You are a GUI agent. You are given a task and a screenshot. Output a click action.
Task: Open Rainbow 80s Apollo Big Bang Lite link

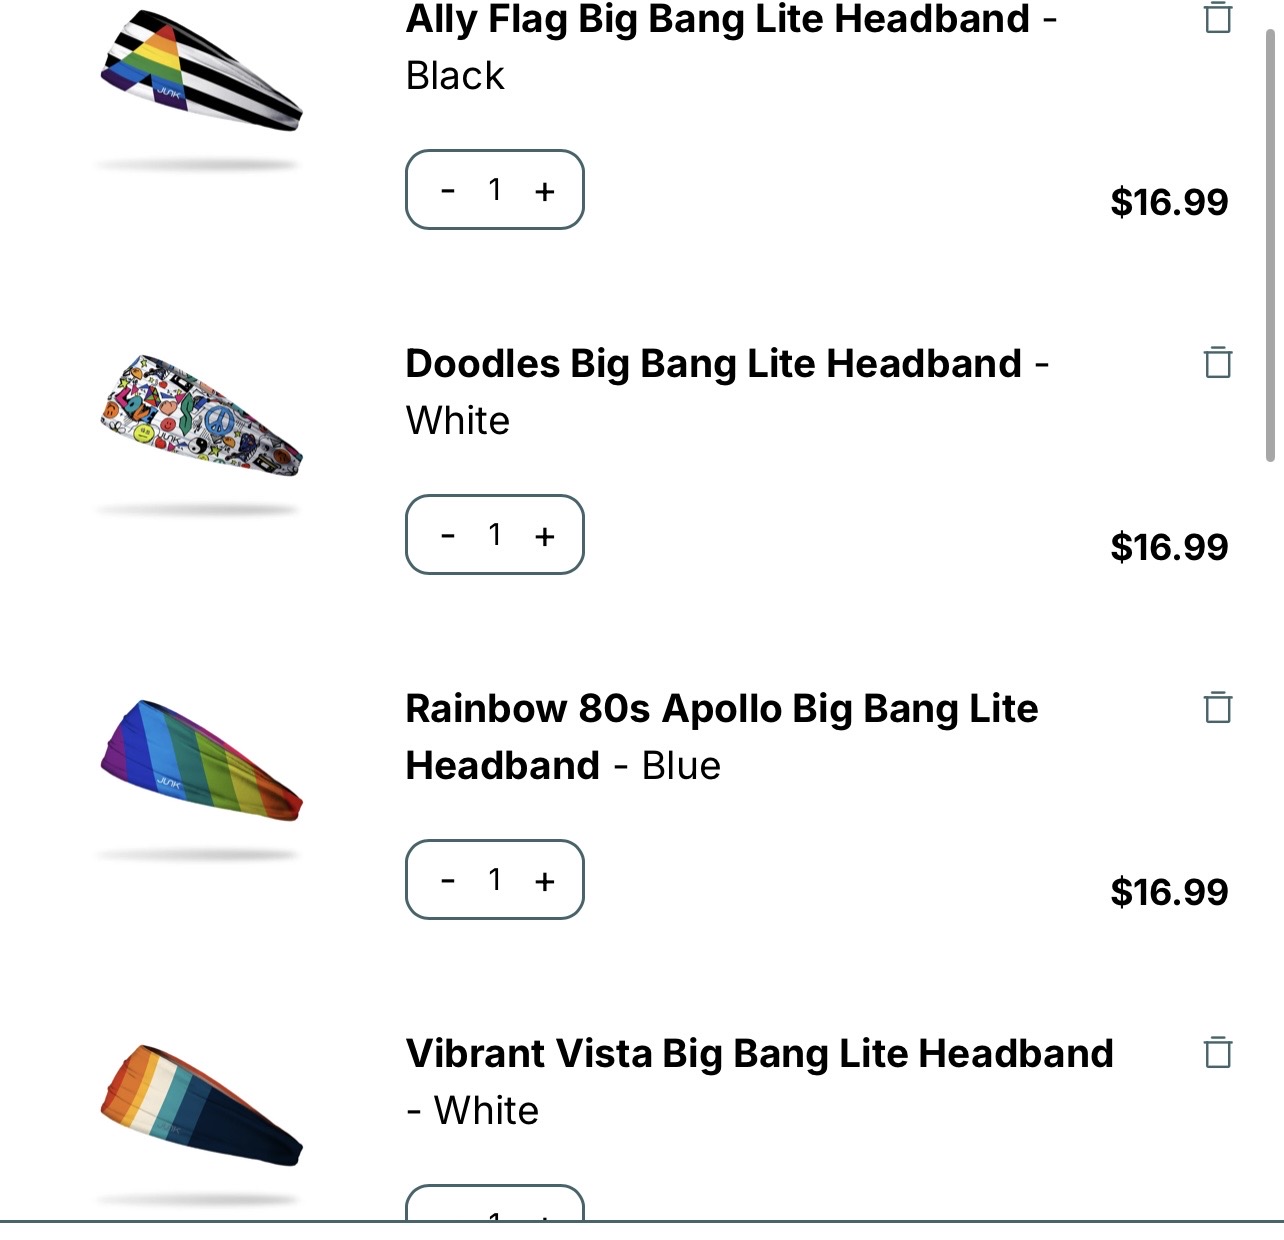[x=720, y=709]
